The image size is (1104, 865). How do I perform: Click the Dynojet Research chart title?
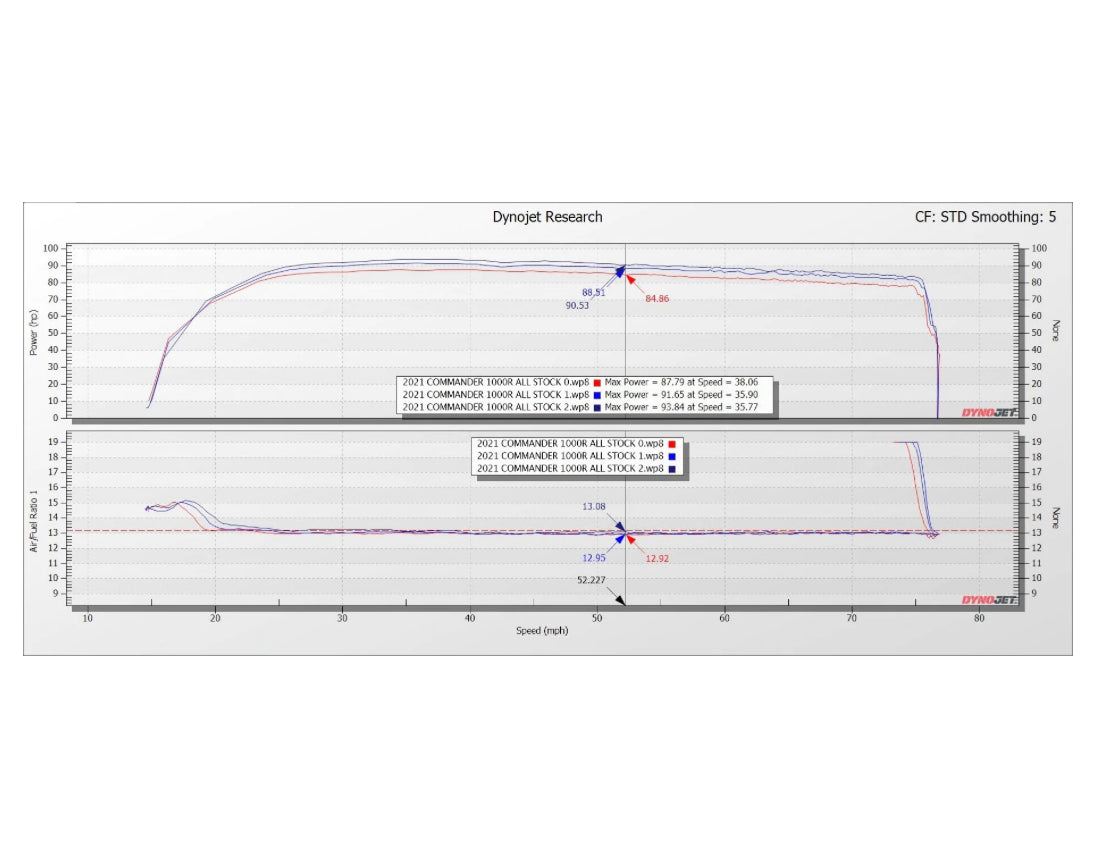(547, 217)
